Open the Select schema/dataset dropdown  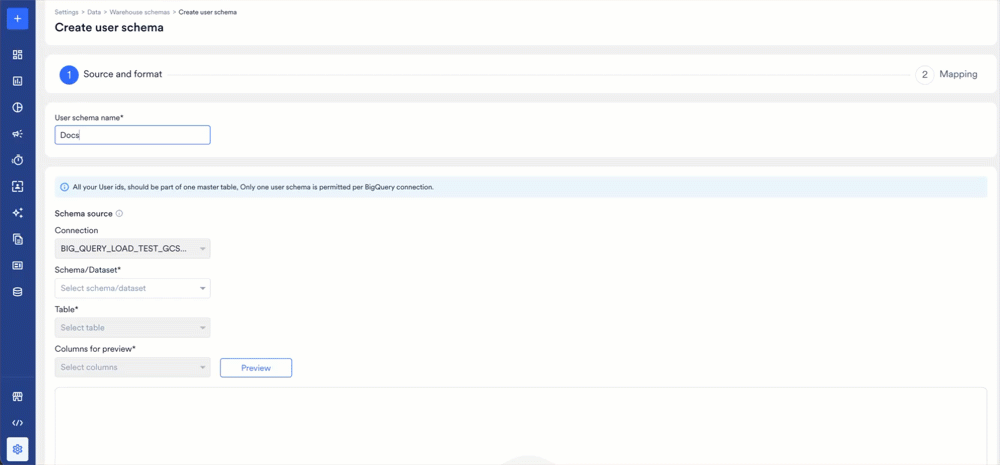click(133, 288)
